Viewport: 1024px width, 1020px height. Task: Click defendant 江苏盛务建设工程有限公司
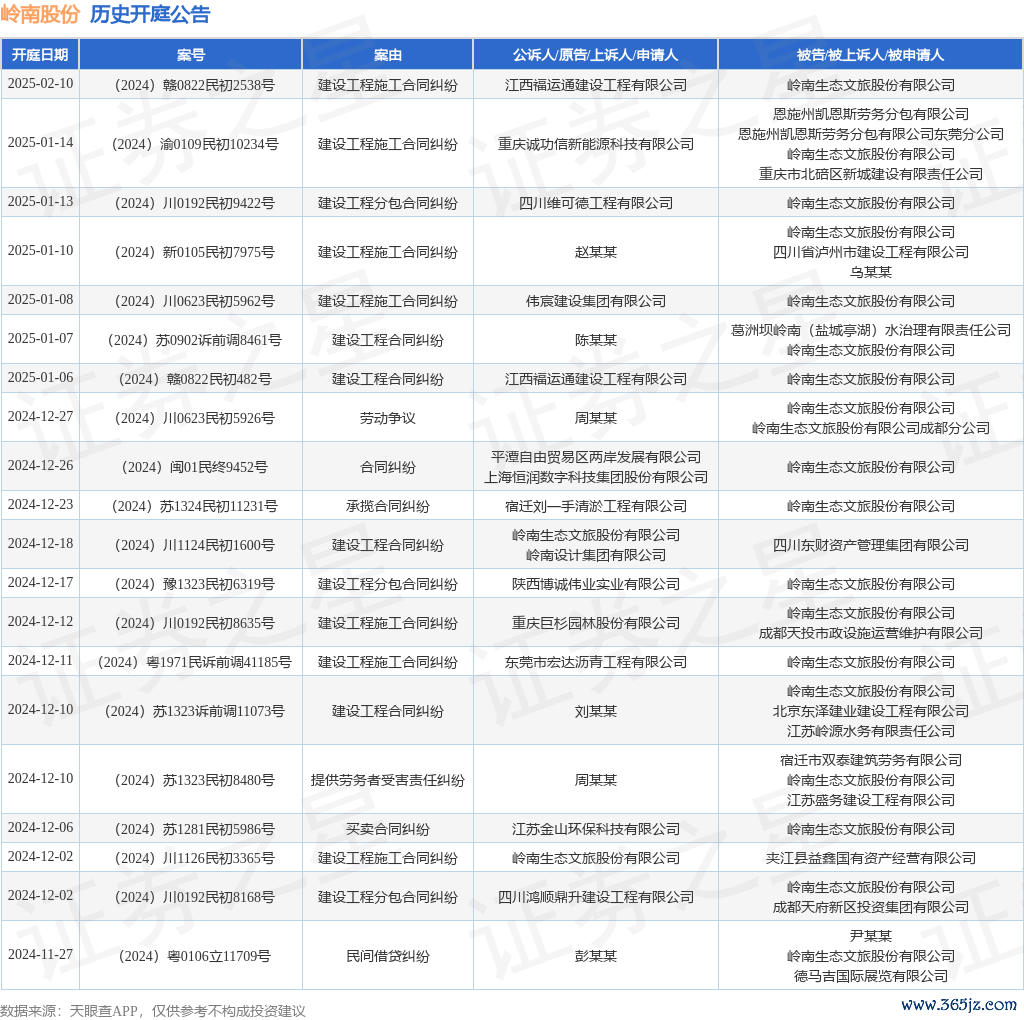click(871, 800)
